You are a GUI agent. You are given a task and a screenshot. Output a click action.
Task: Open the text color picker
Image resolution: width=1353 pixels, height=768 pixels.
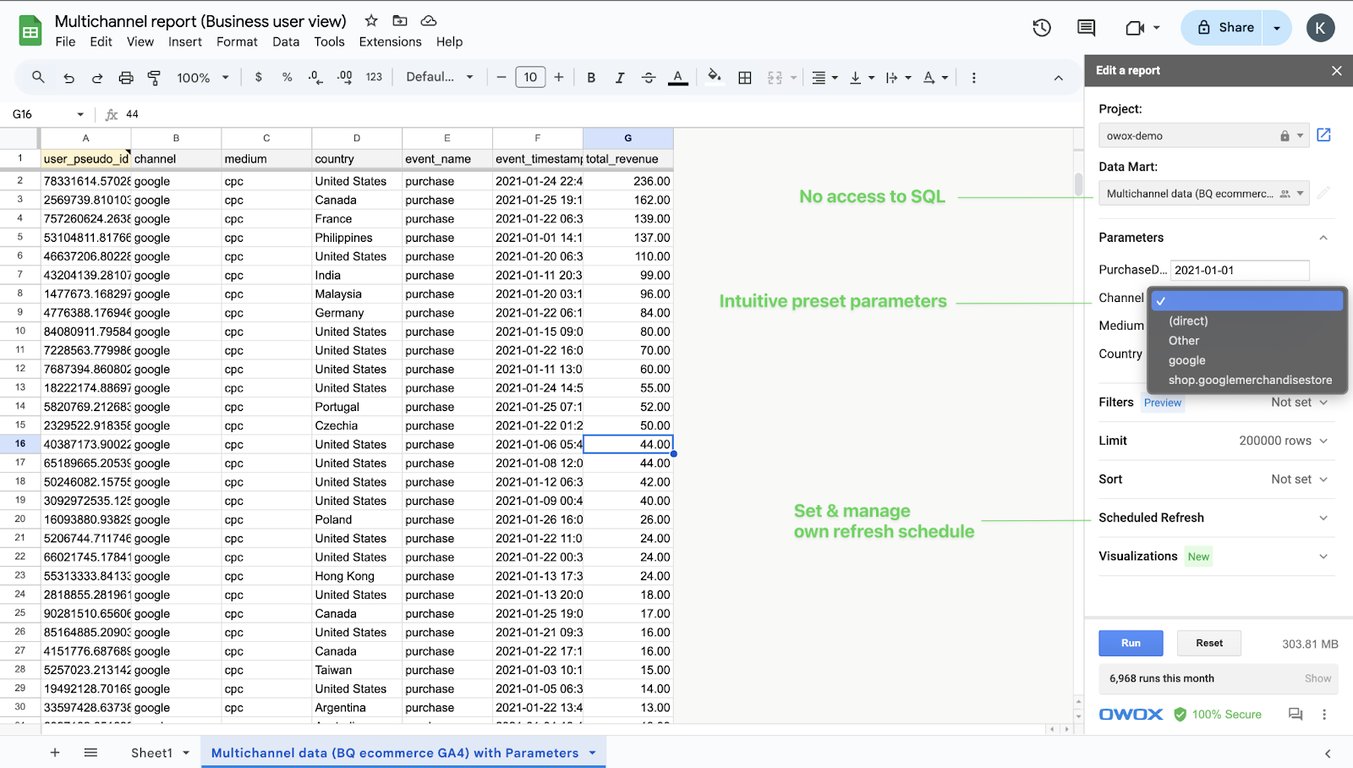[678, 77]
